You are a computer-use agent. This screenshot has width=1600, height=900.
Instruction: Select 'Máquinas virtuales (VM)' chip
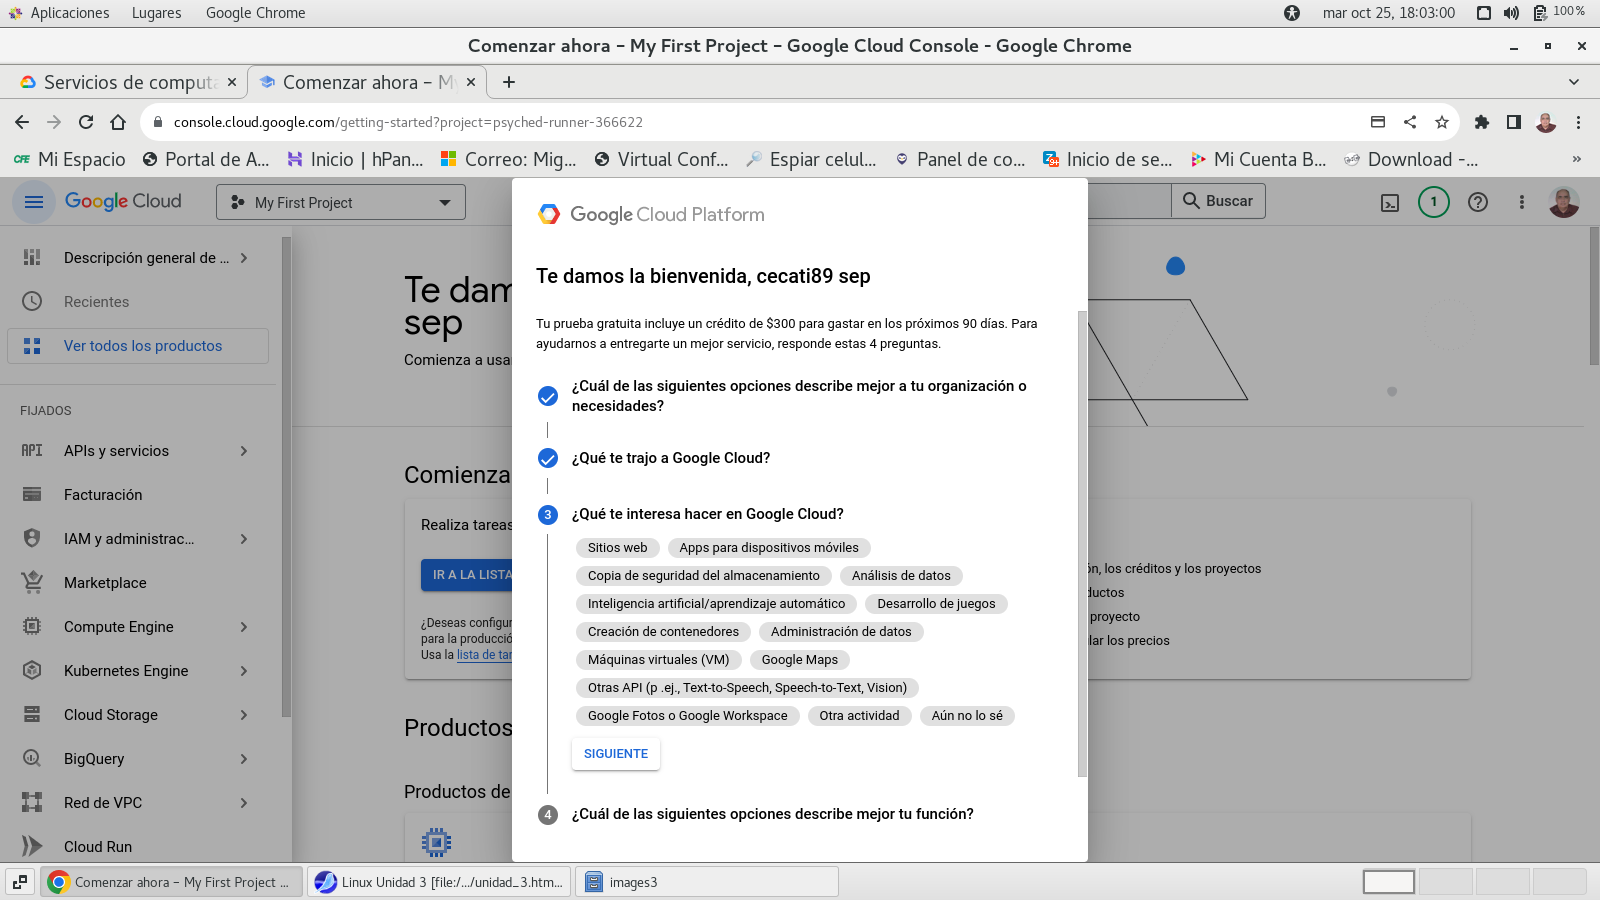coord(658,660)
